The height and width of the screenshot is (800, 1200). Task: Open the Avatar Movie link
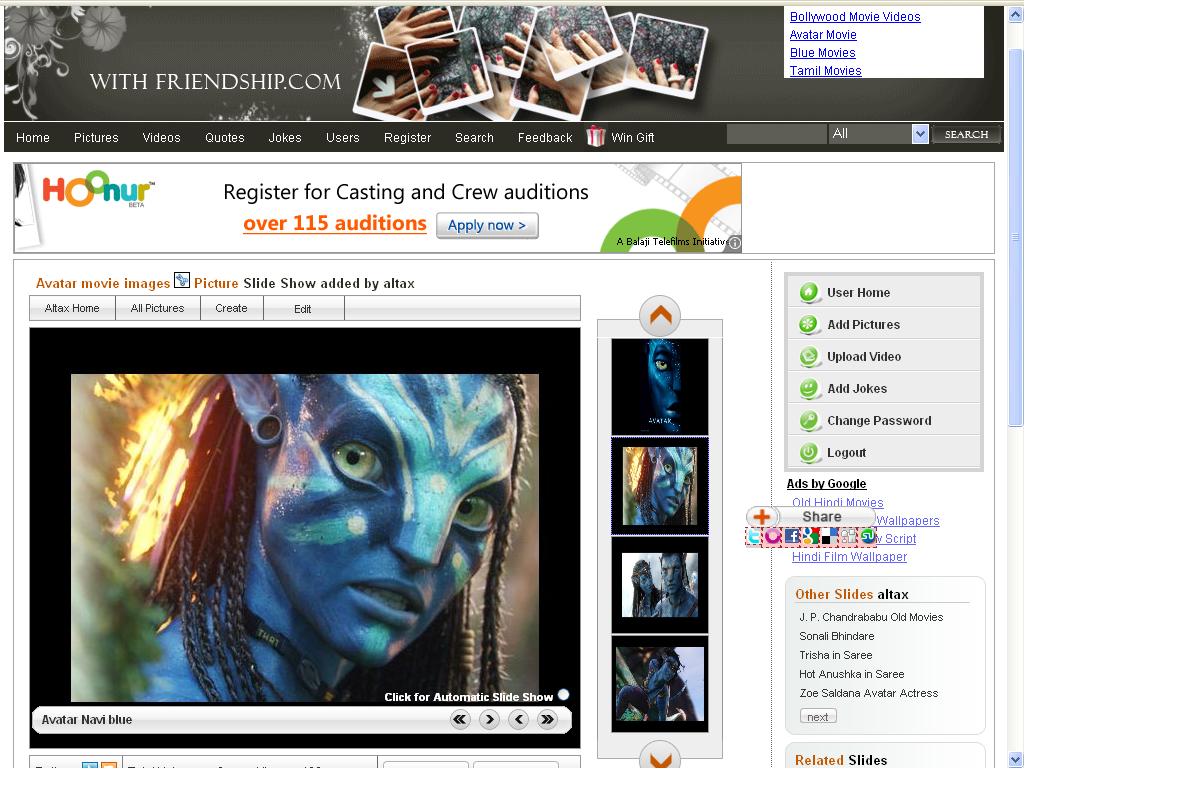(823, 35)
